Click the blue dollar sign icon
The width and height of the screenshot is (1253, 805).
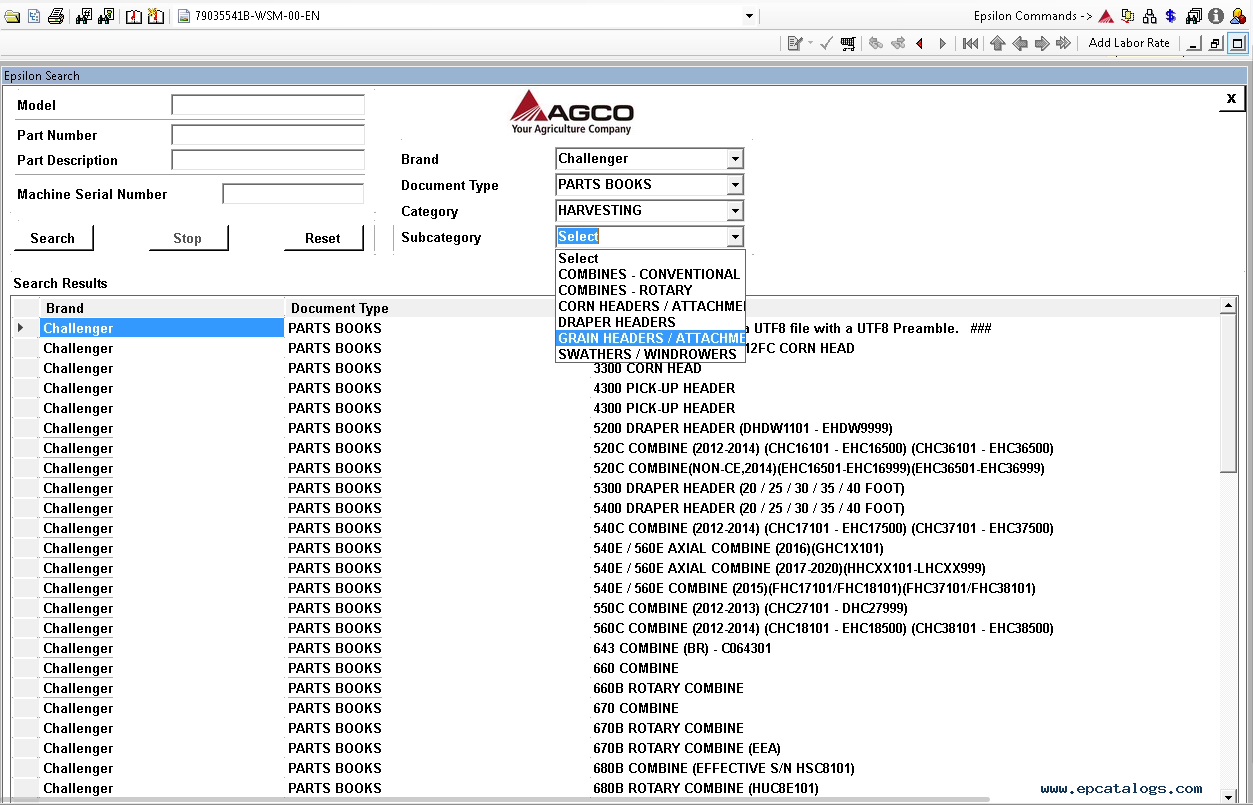[1170, 16]
